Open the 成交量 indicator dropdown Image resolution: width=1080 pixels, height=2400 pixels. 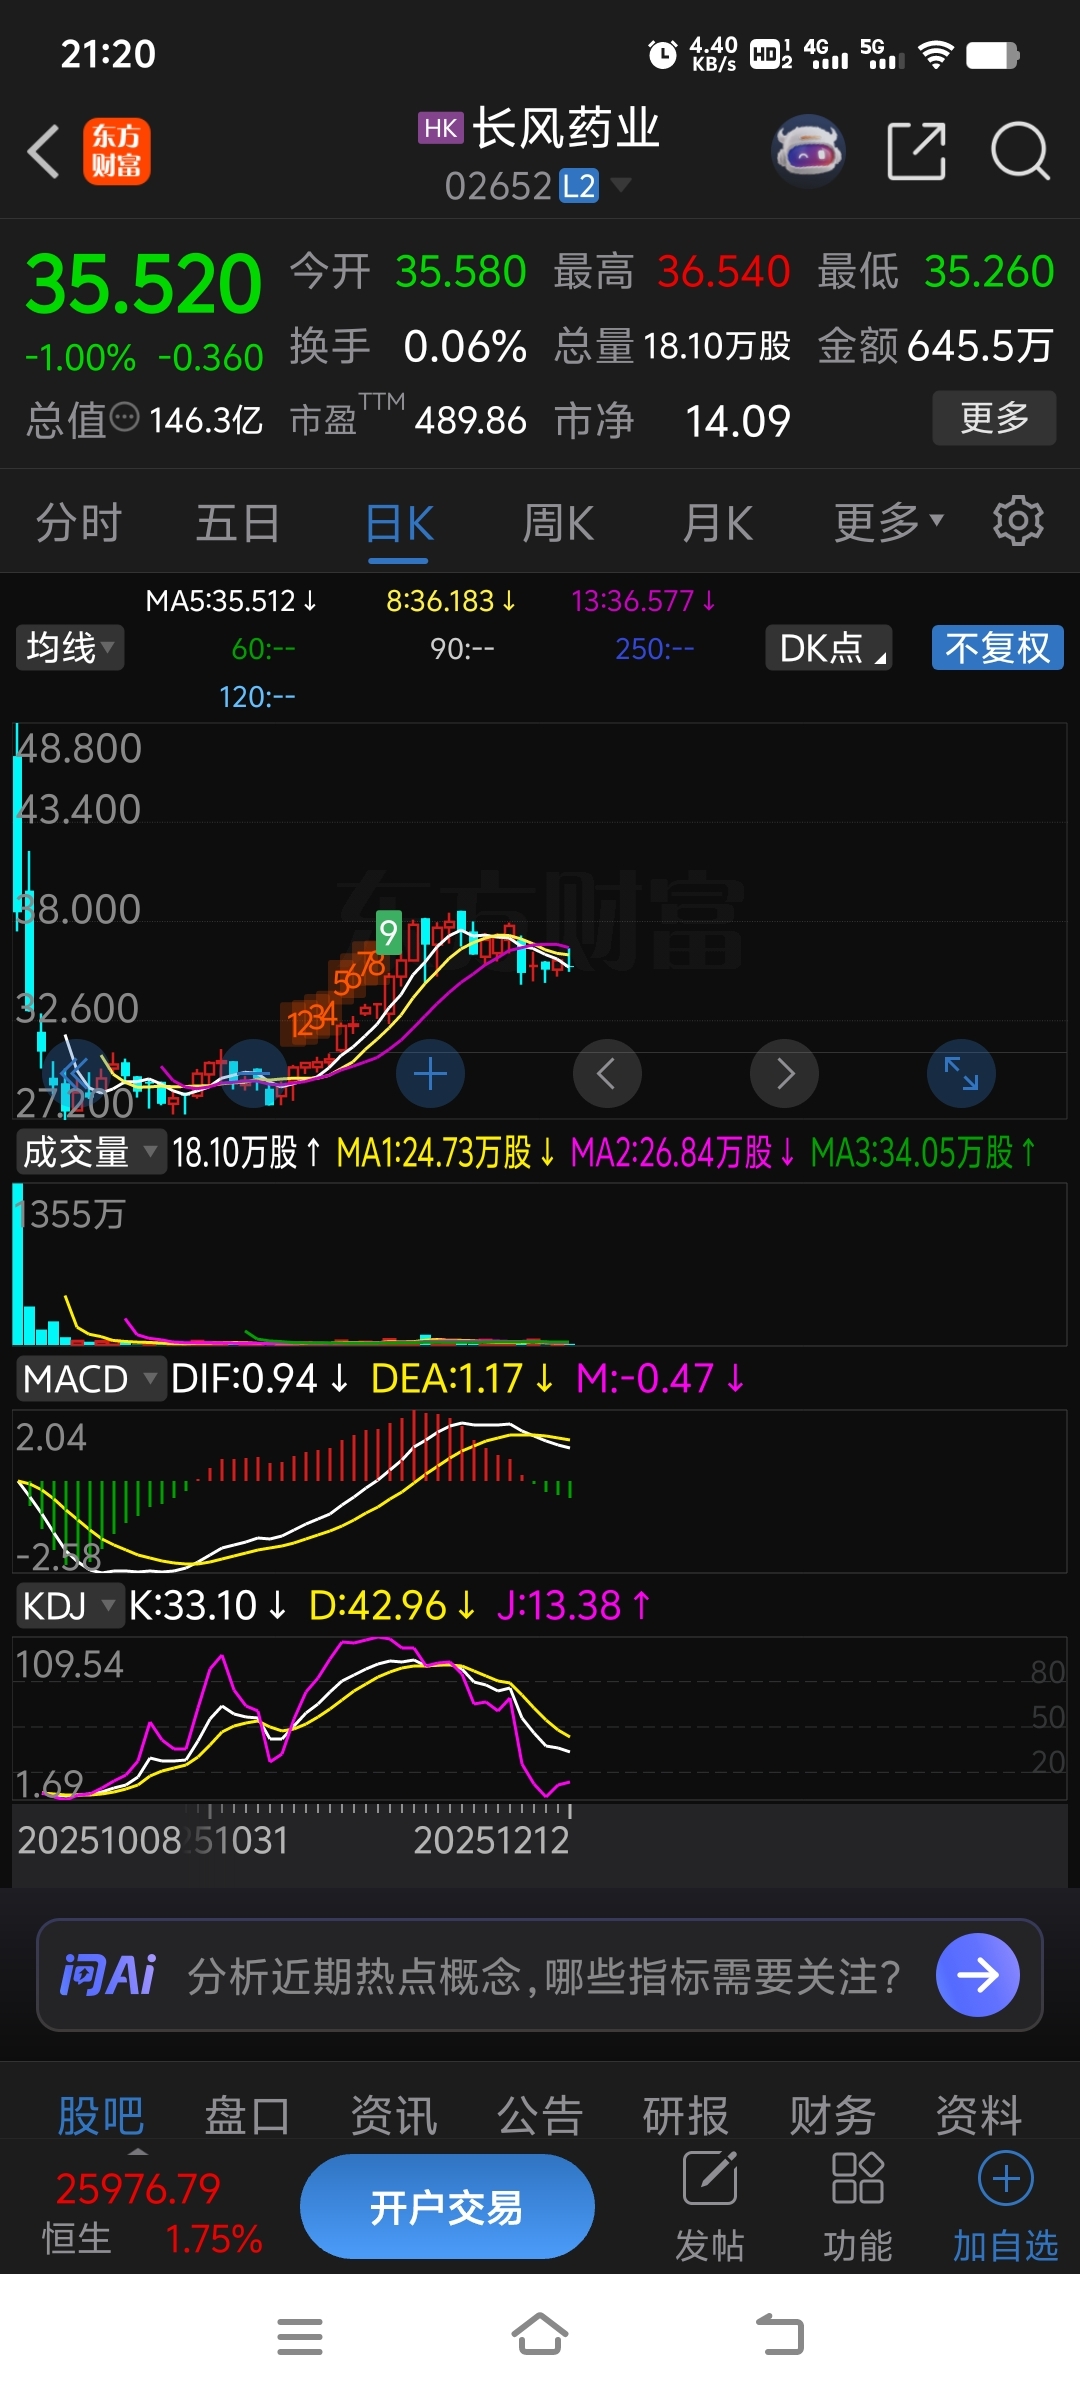[90, 1152]
